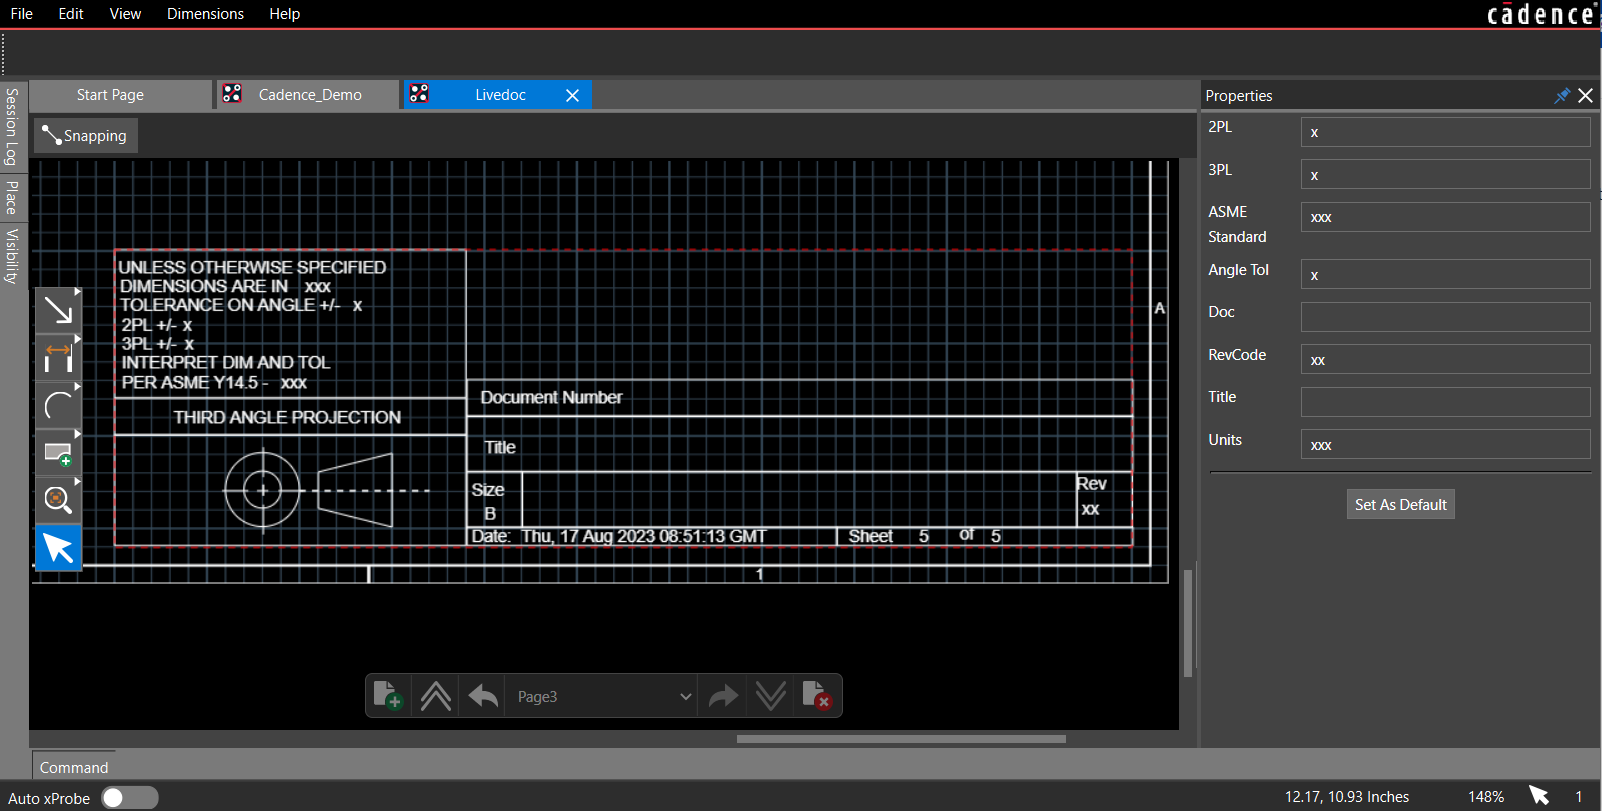The image size is (1602, 811).
Task: Open the Session Log side panel
Action: 12,126
